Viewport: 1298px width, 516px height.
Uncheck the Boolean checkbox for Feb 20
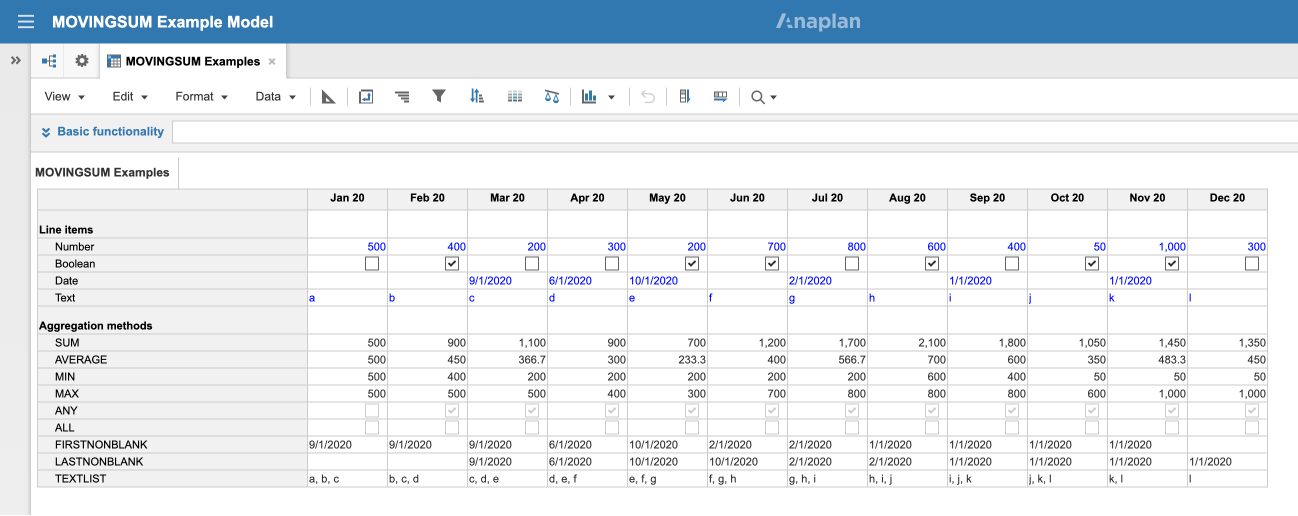pos(452,264)
